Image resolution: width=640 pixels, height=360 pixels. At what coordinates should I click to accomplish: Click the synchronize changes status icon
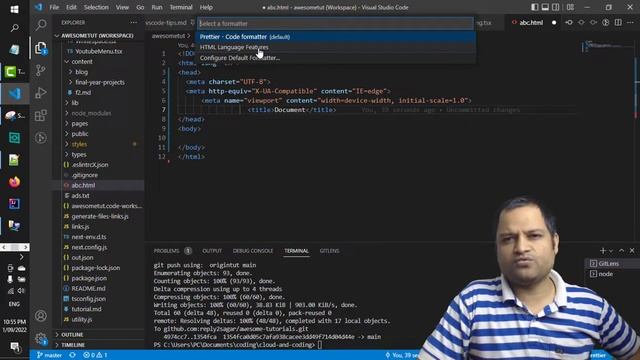(x=72, y=355)
